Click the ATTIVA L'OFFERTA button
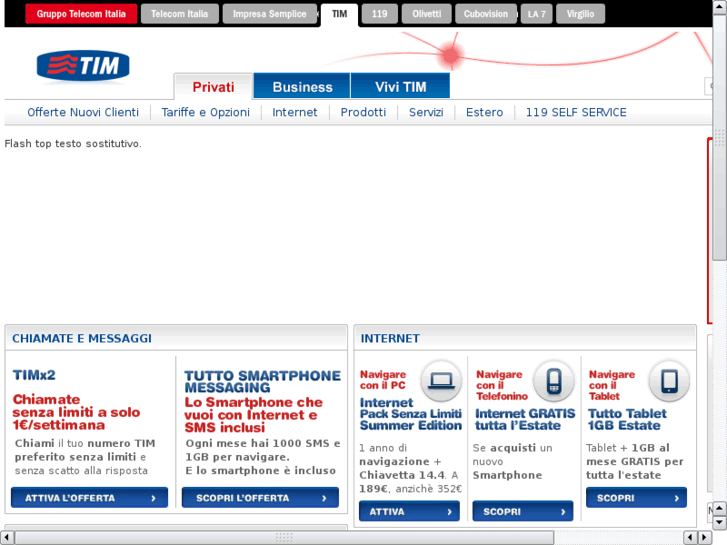This screenshot has height=545, width=727. pyautogui.click(x=89, y=498)
